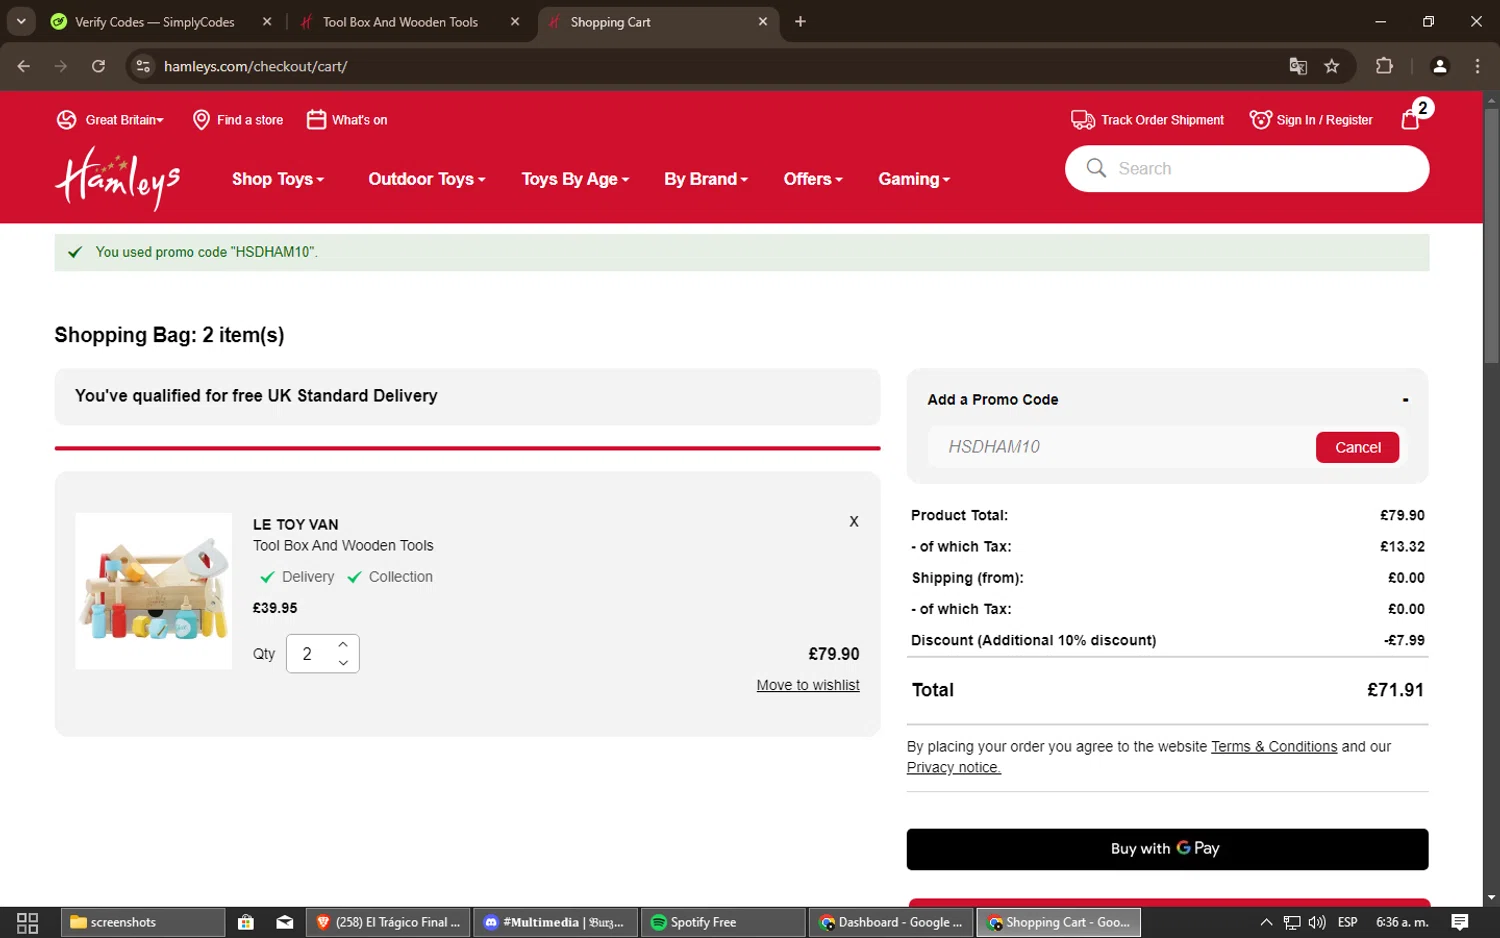Expand the Gaming menu

(x=914, y=179)
